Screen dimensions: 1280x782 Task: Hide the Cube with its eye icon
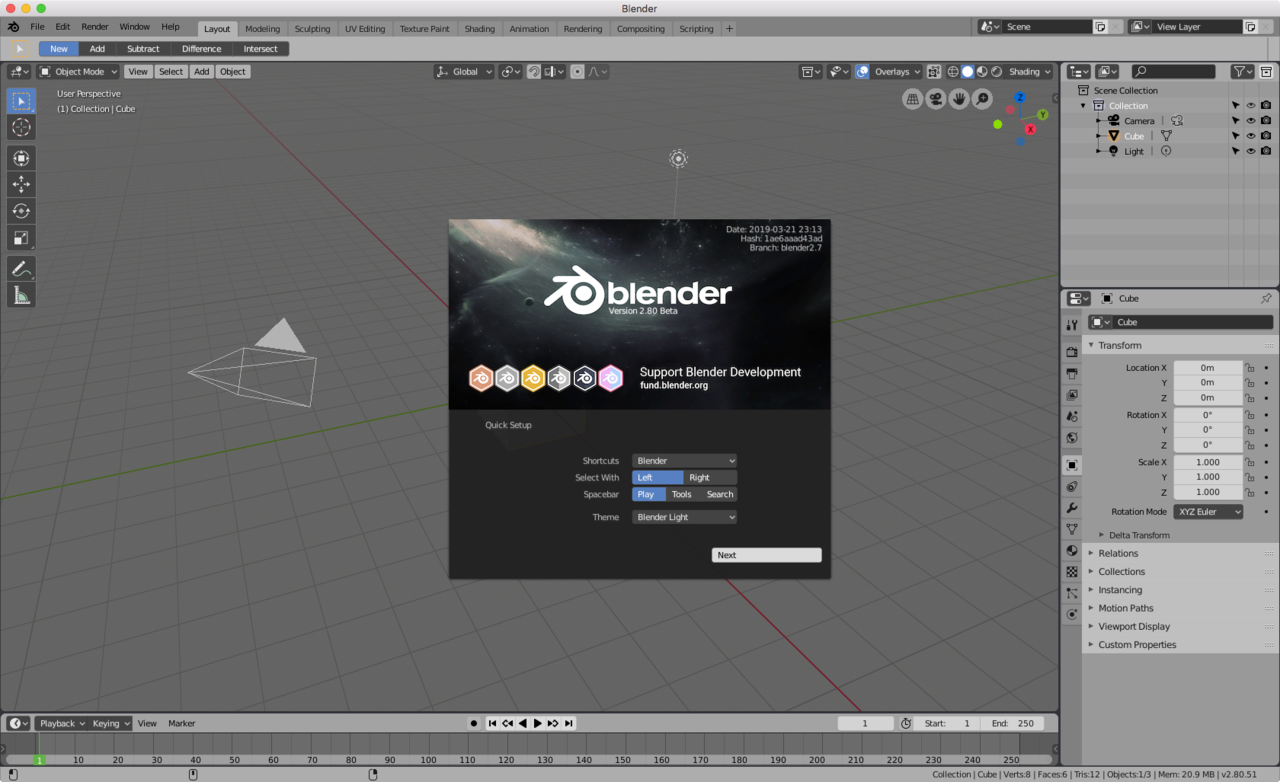coord(1250,136)
